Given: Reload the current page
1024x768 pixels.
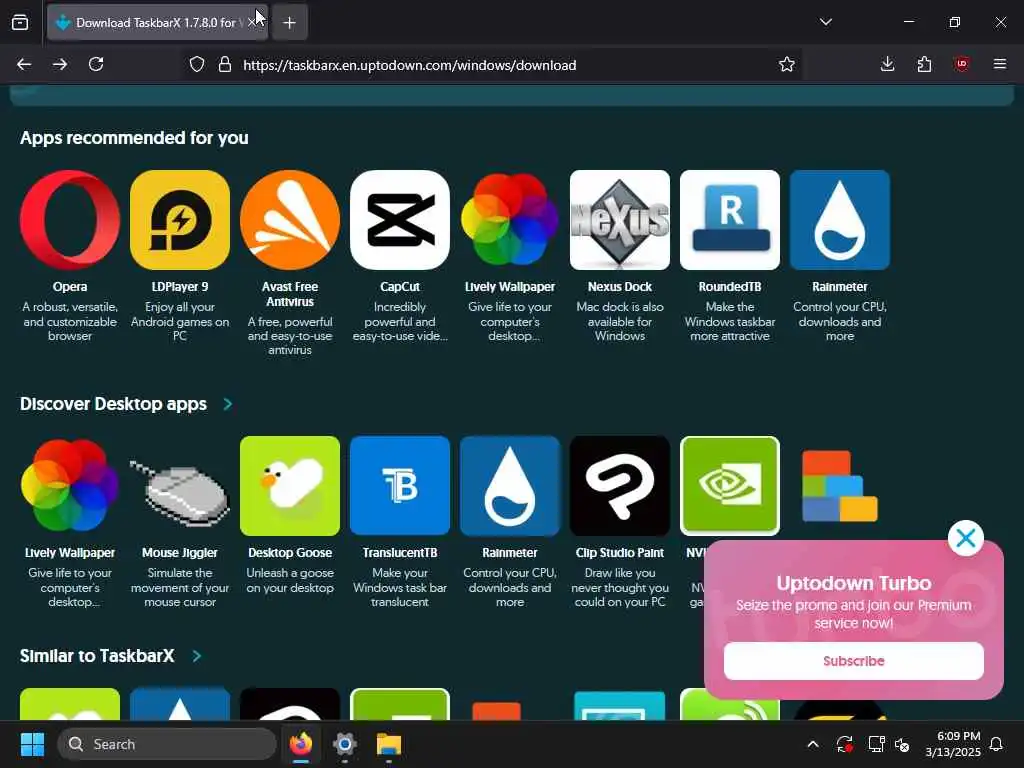Looking at the screenshot, I should click(96, 65).
